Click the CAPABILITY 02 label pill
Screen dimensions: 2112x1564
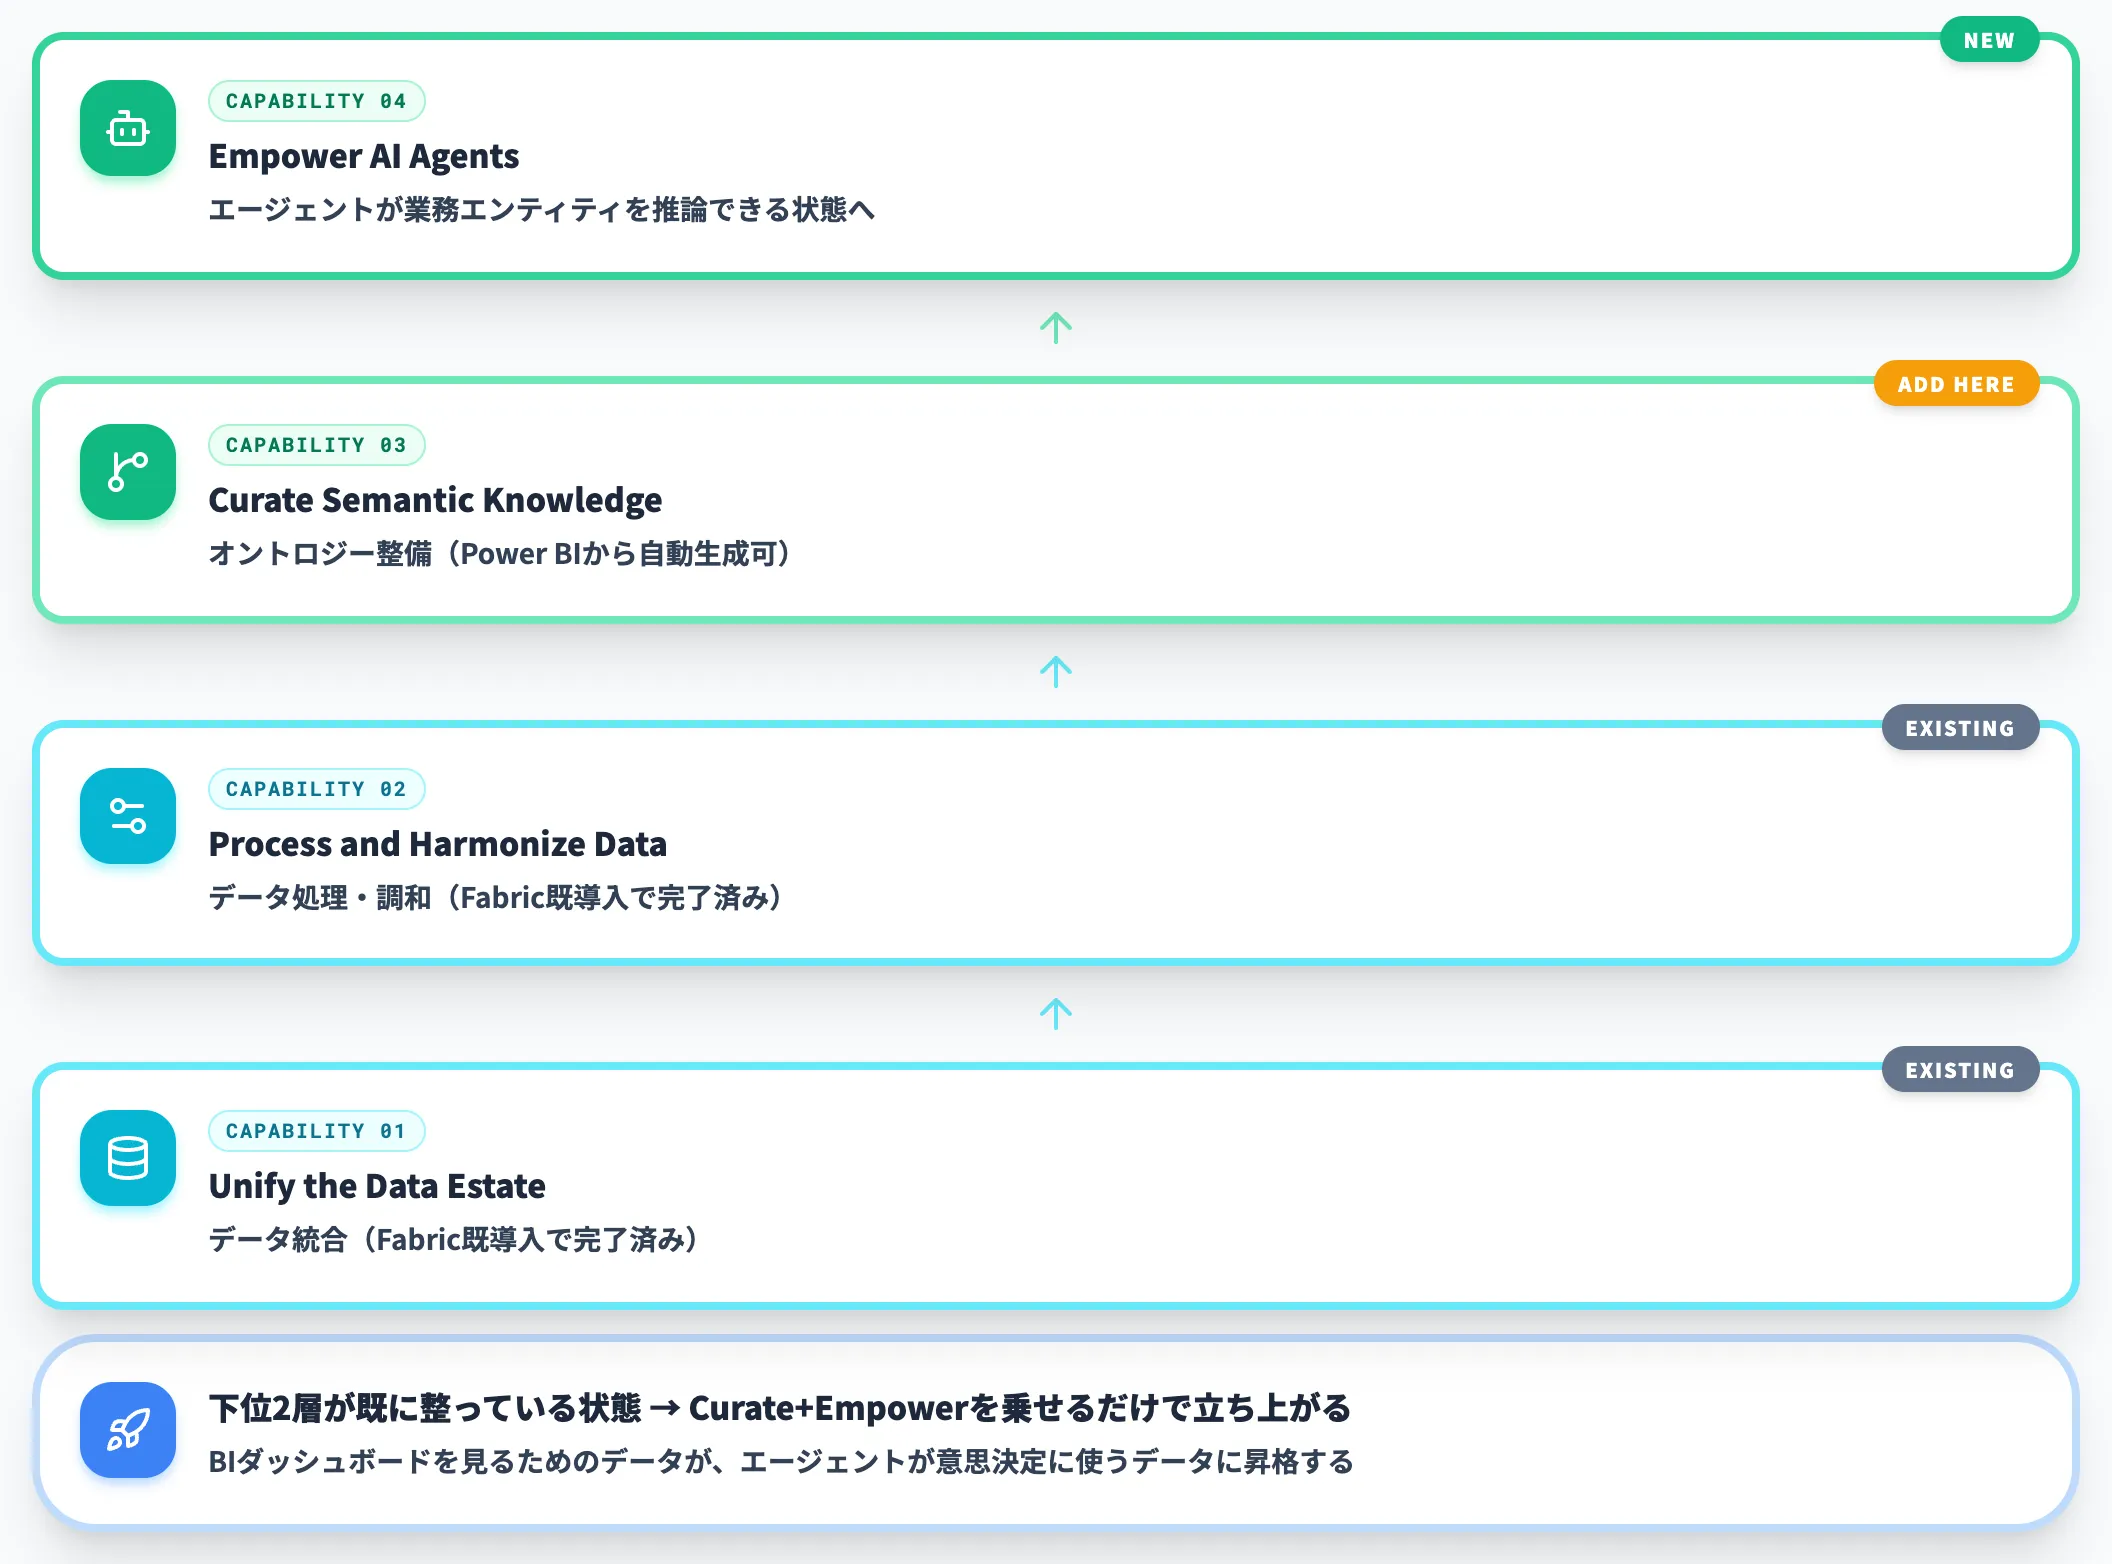[x=316, y=789]
